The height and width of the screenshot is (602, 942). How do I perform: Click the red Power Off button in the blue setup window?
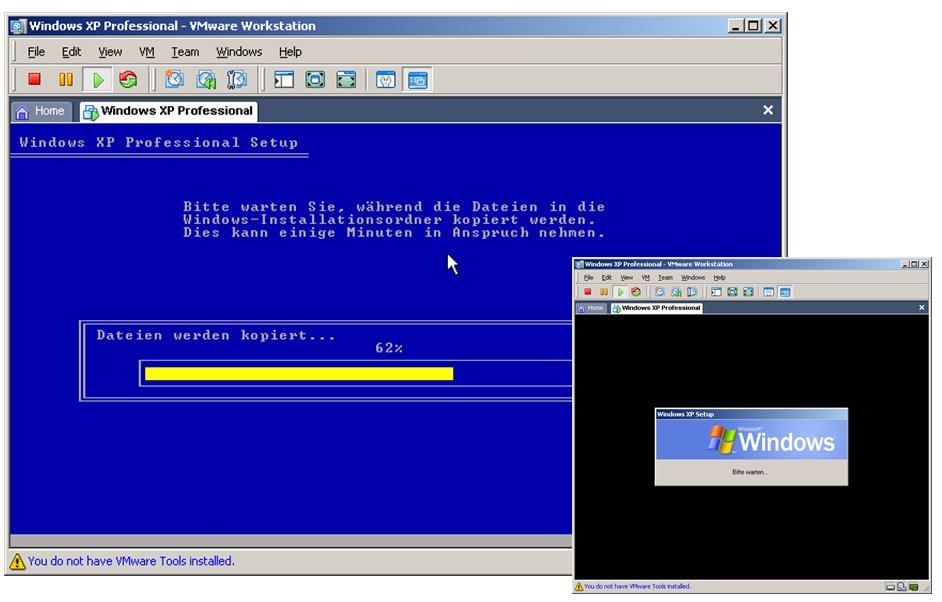click(x=34, y=79)
